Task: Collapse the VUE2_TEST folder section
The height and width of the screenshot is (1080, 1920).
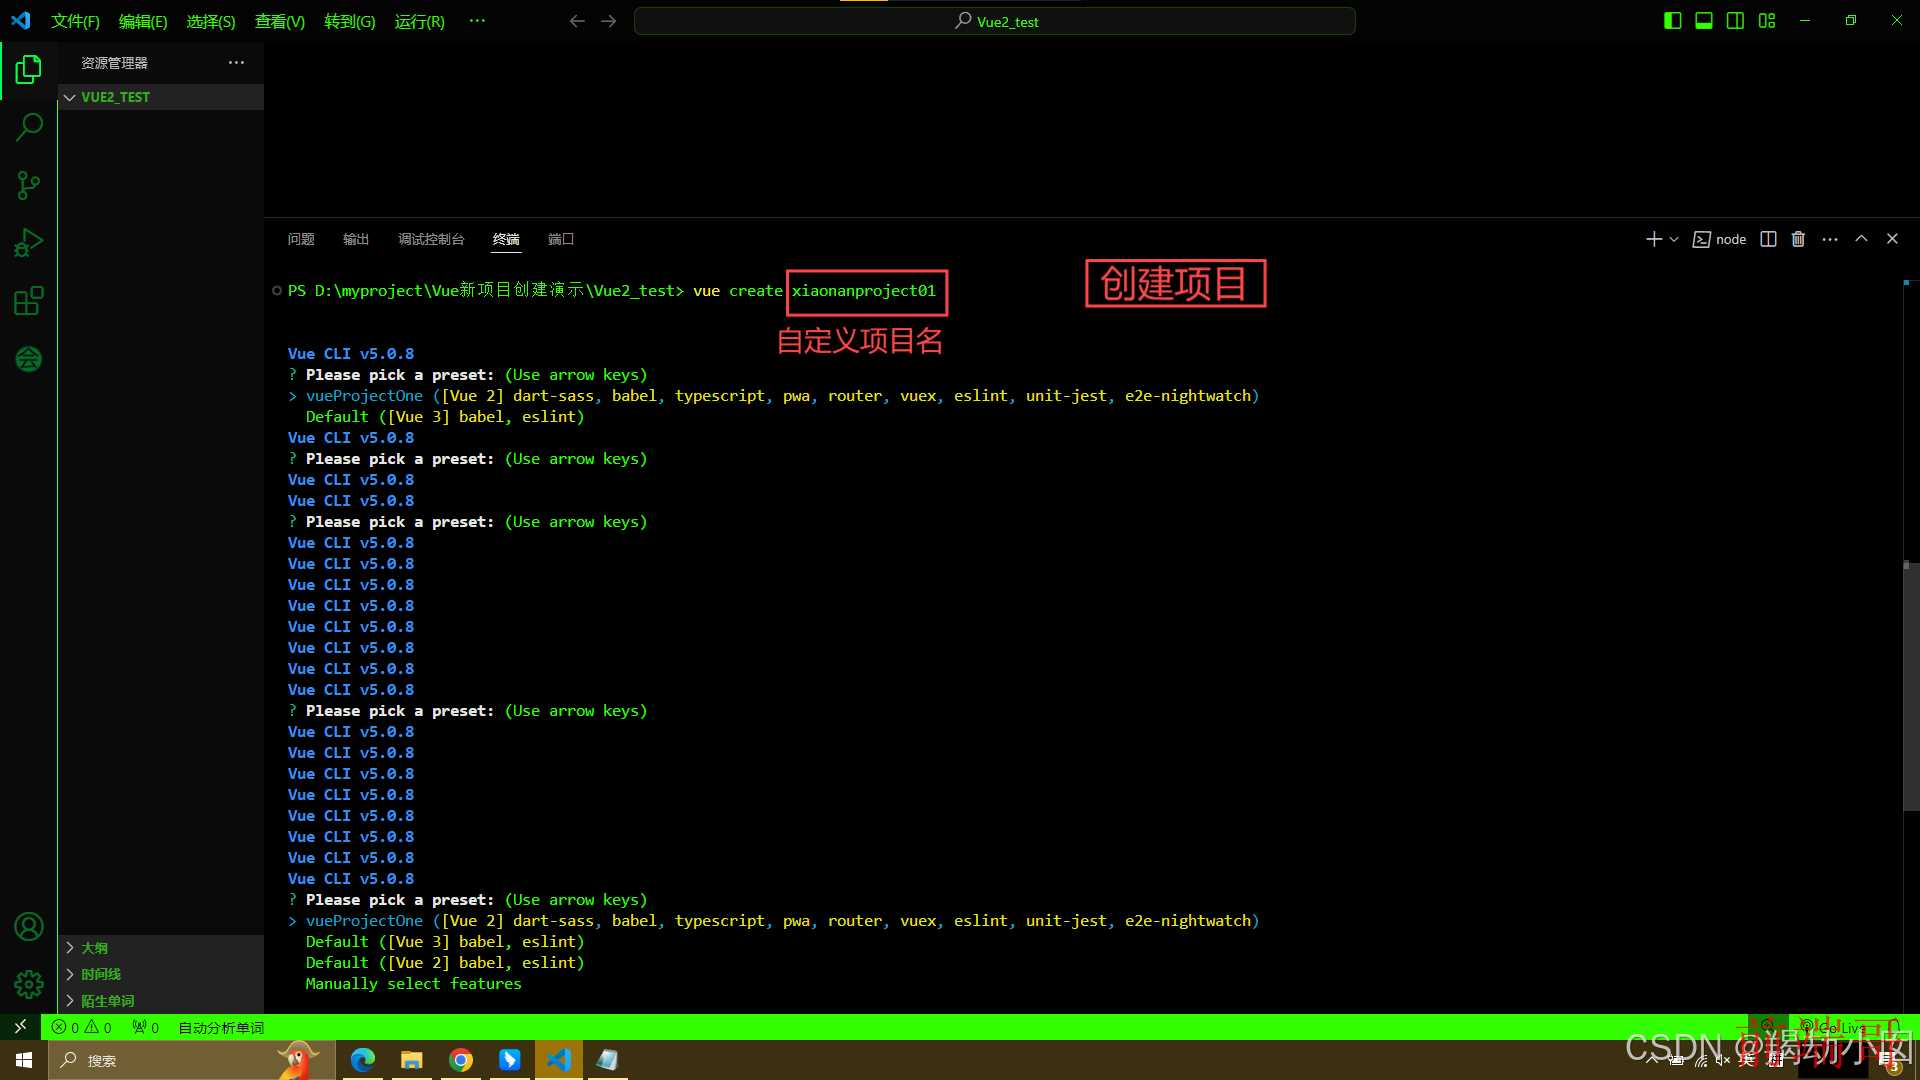Action: click(x=160, y=97)
